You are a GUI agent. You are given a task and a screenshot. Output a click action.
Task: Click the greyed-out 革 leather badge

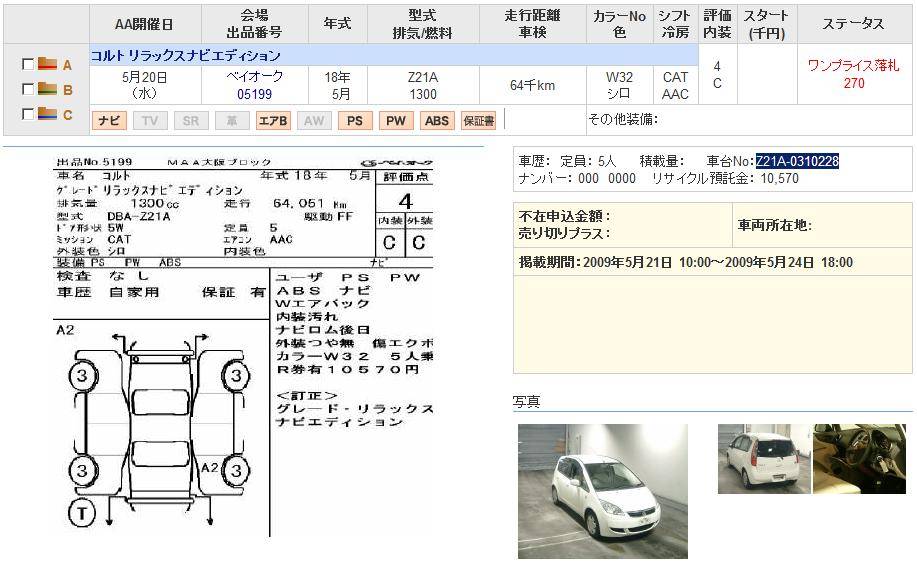(x=232, y=120)
